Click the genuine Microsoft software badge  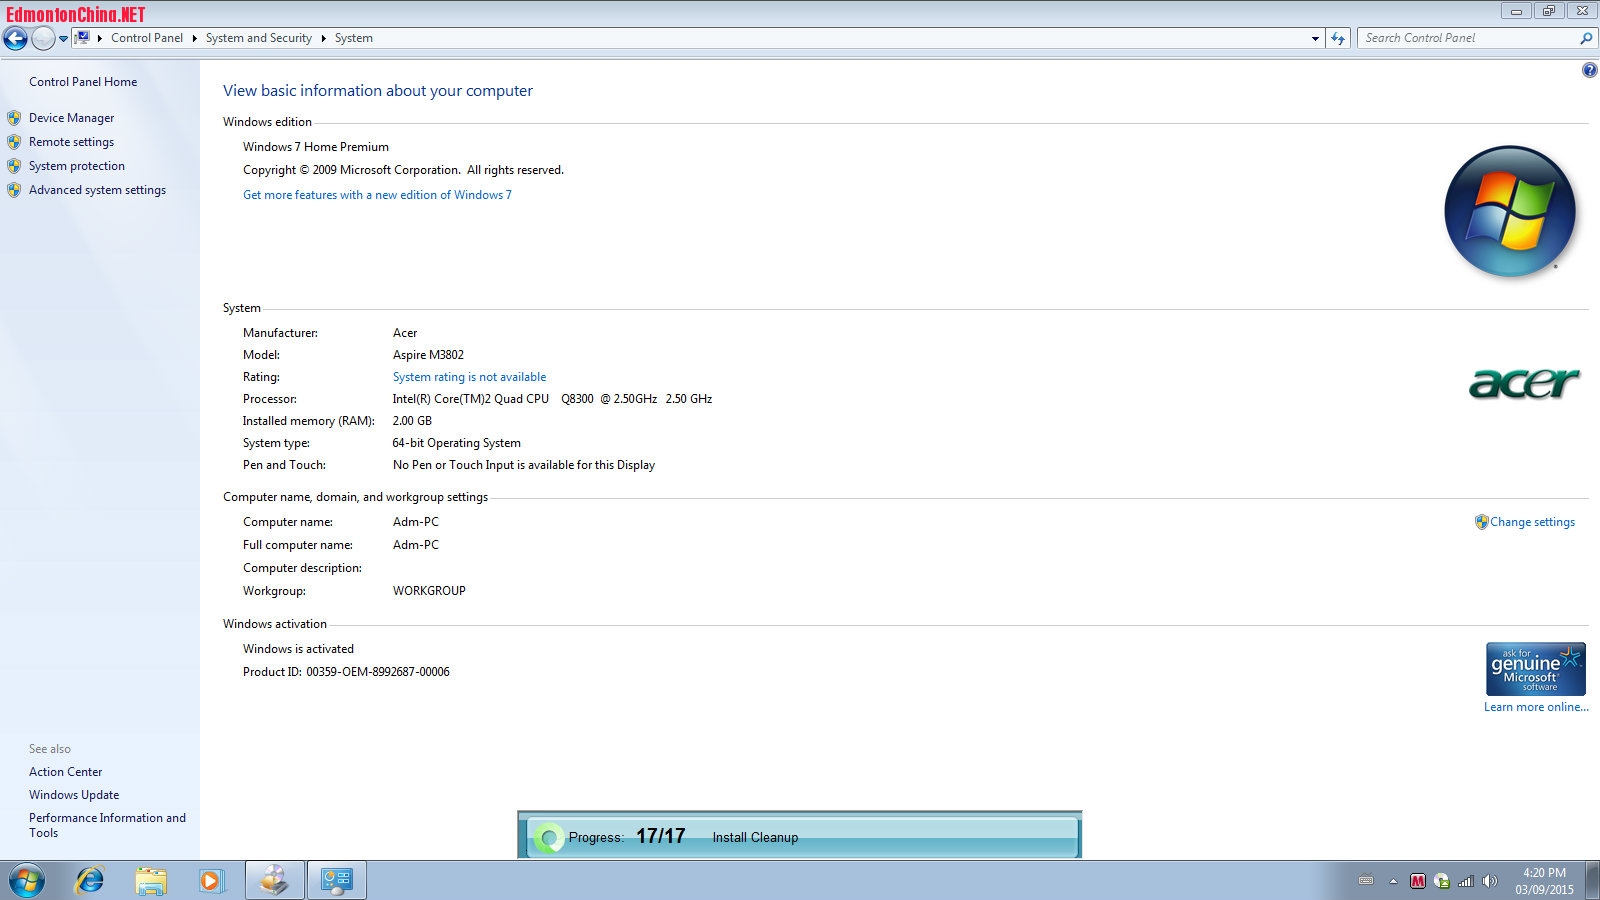pyautogui.click(x=1535, y=669)
